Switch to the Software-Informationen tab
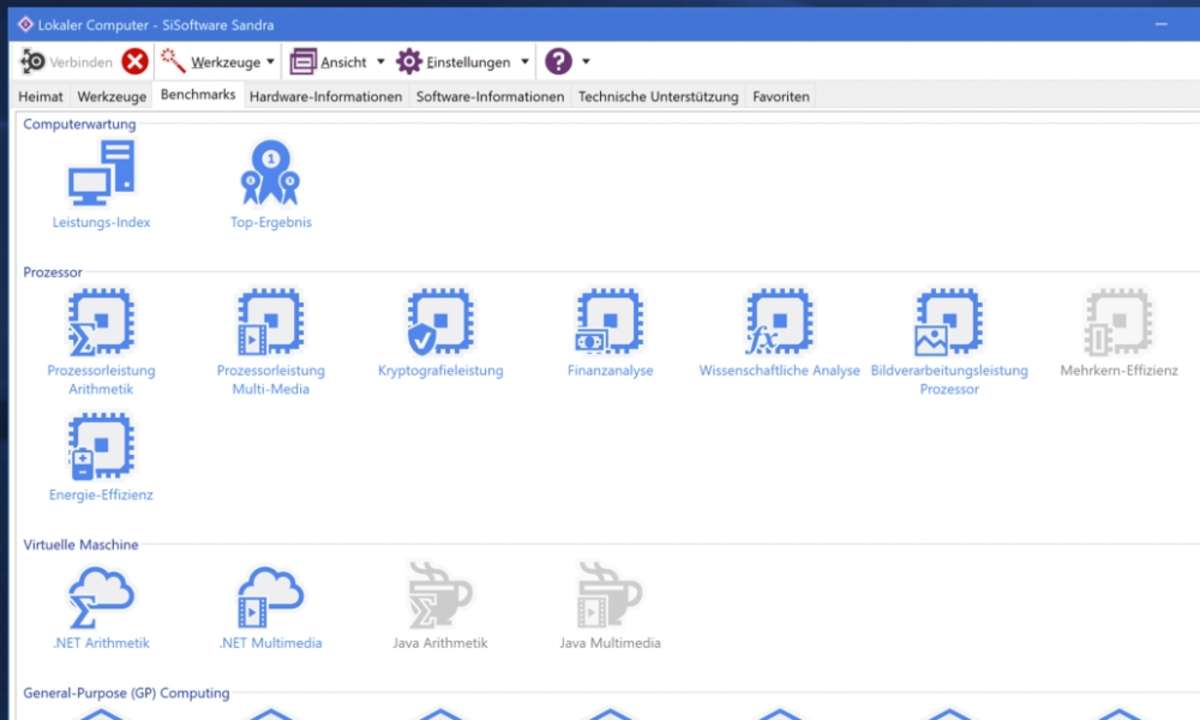 (x=490, y=97)
